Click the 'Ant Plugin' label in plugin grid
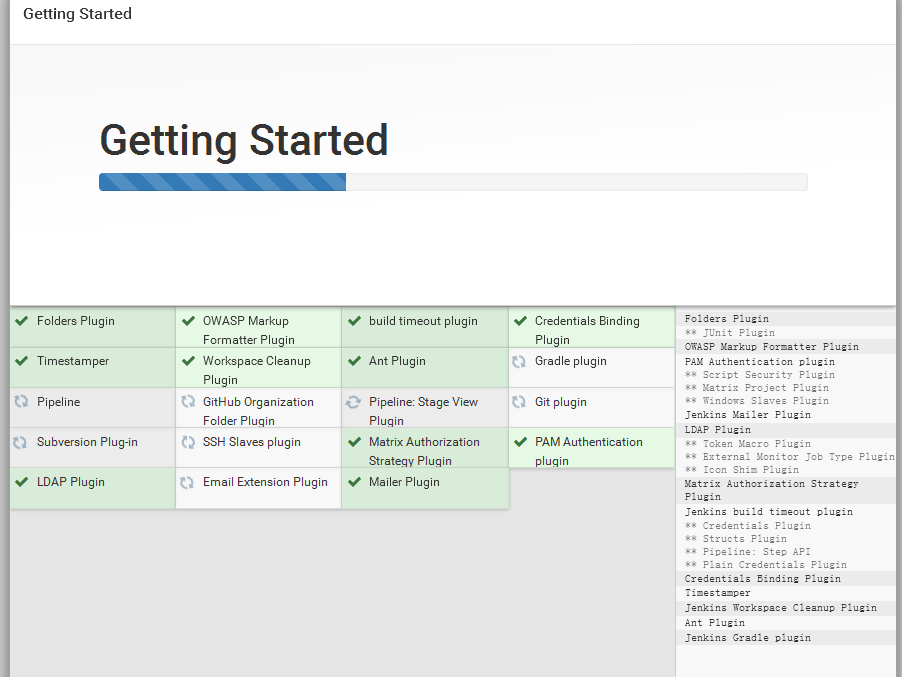This screenshot has height=677, width=902. point(398,361)
